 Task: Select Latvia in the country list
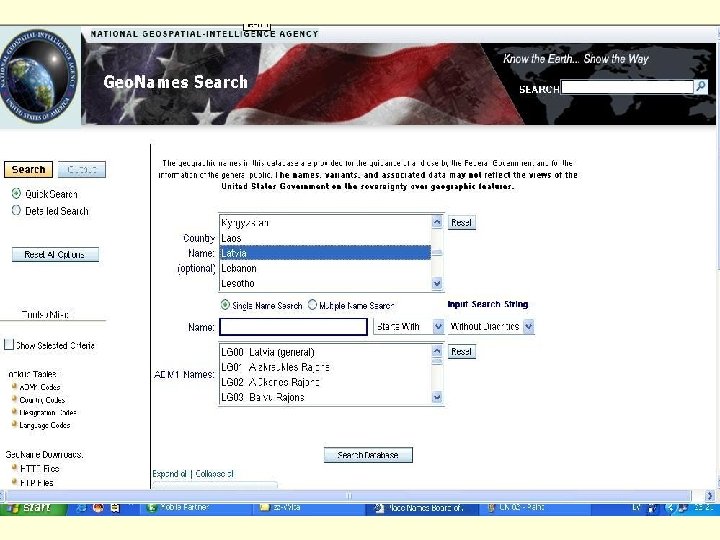click(325, 253)
